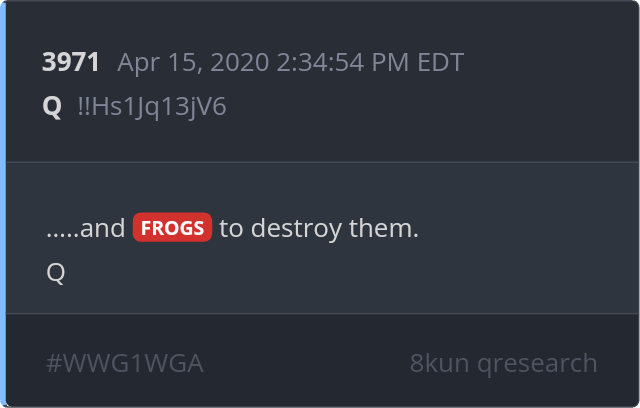Click the divider line above the footer
Screen dimensions: 640x408
coord(322,313)
